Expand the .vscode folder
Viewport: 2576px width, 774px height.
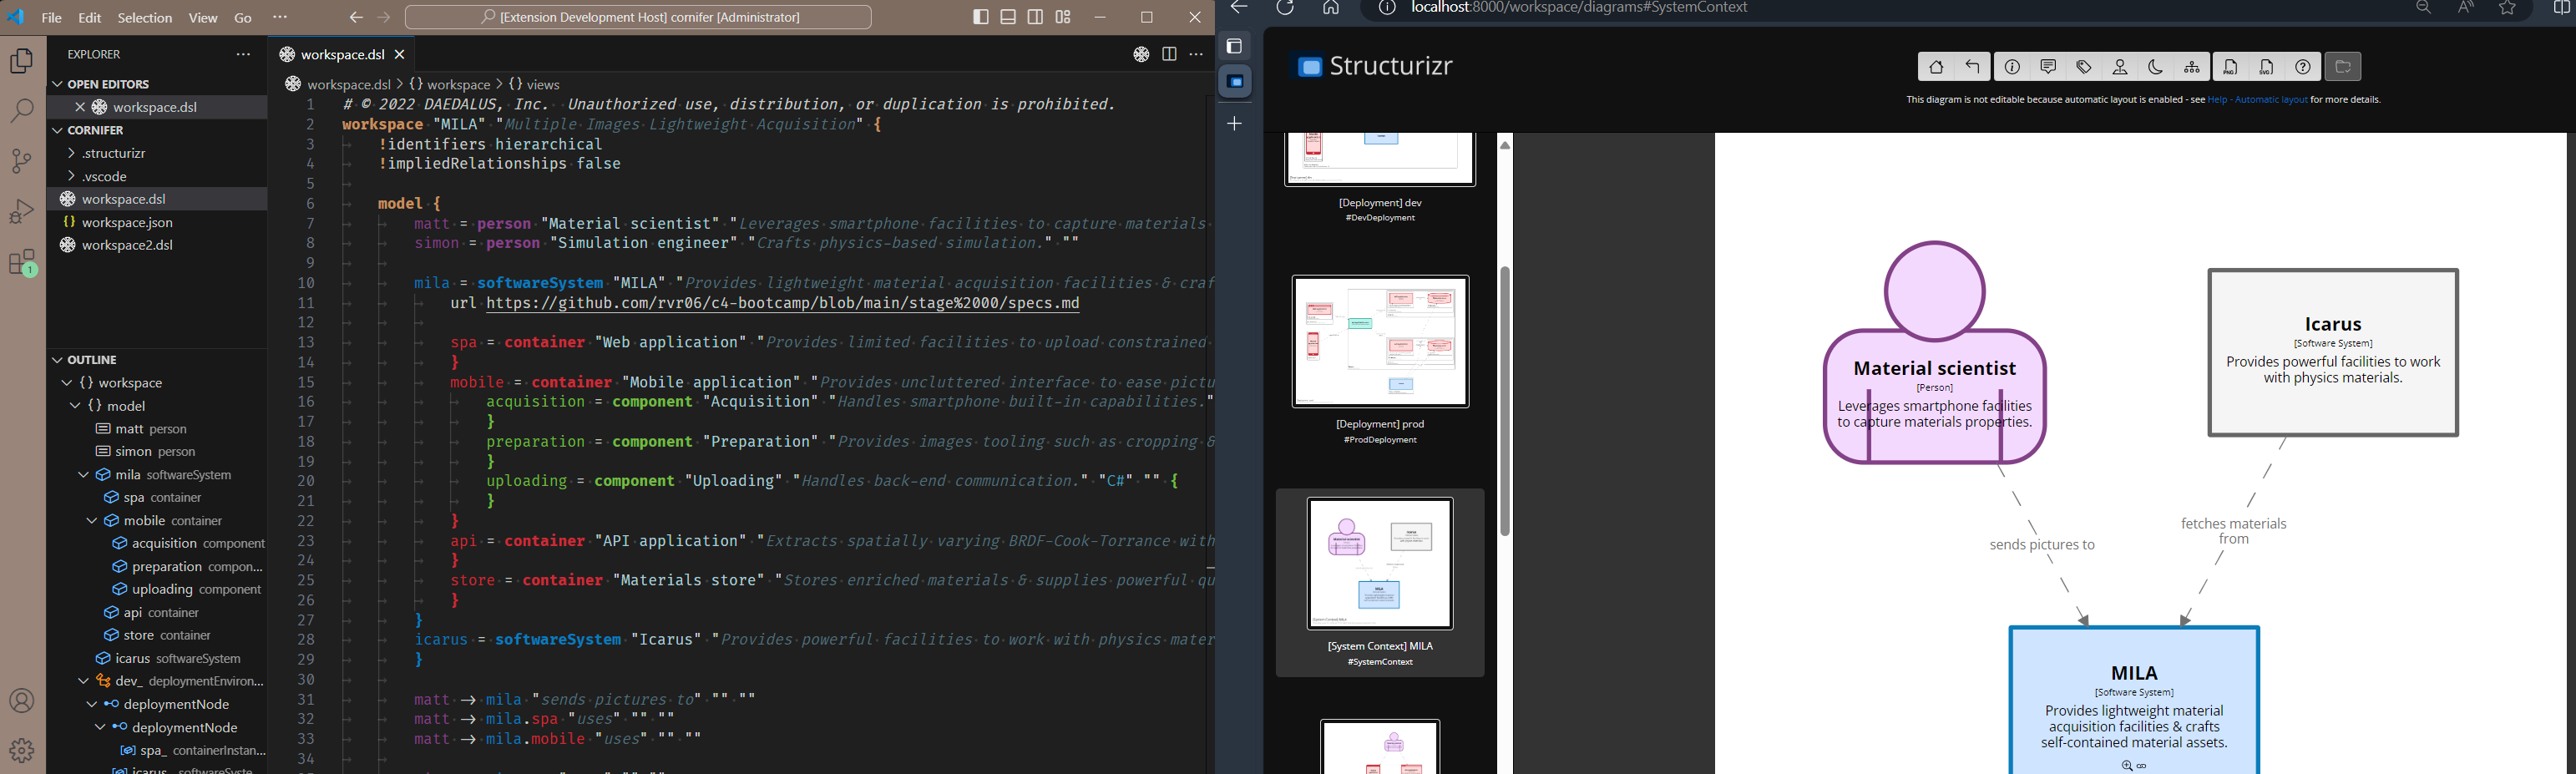click(71, 176)
